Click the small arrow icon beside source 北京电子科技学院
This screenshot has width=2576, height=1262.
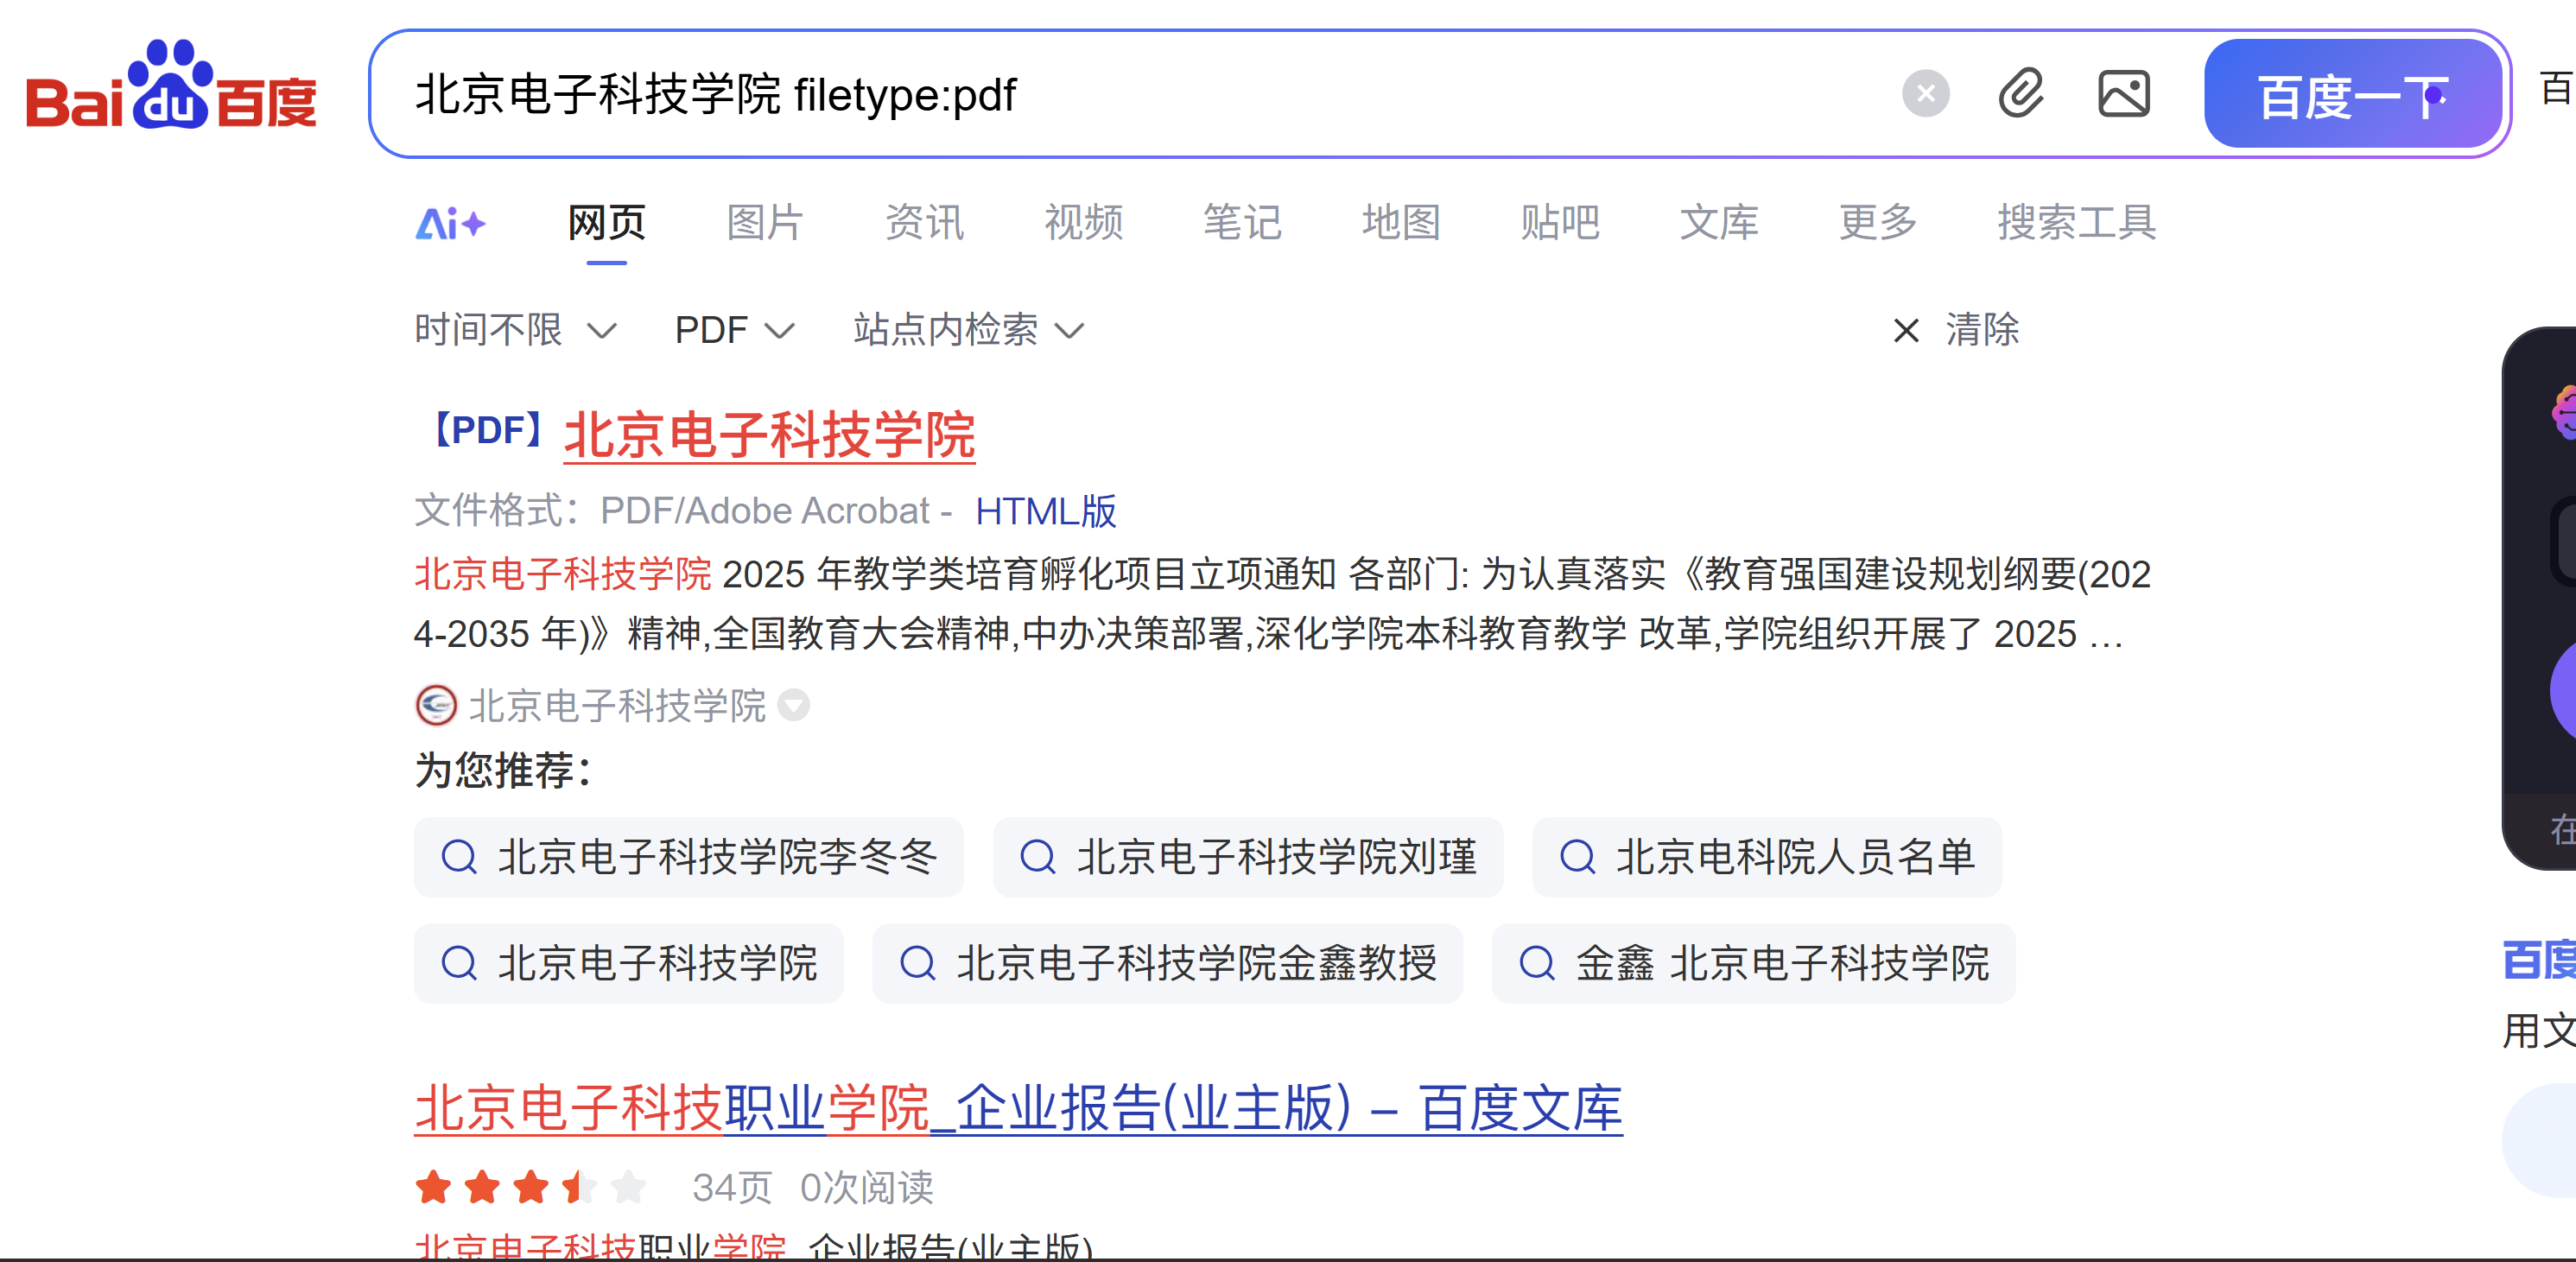794,706
